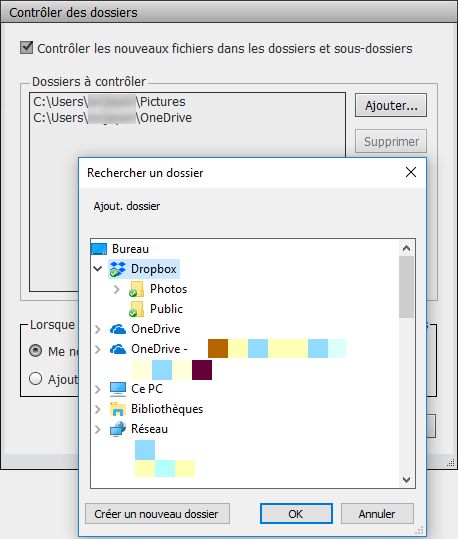
Task: Confirm folder selection with OK
Action: [296, 514]
